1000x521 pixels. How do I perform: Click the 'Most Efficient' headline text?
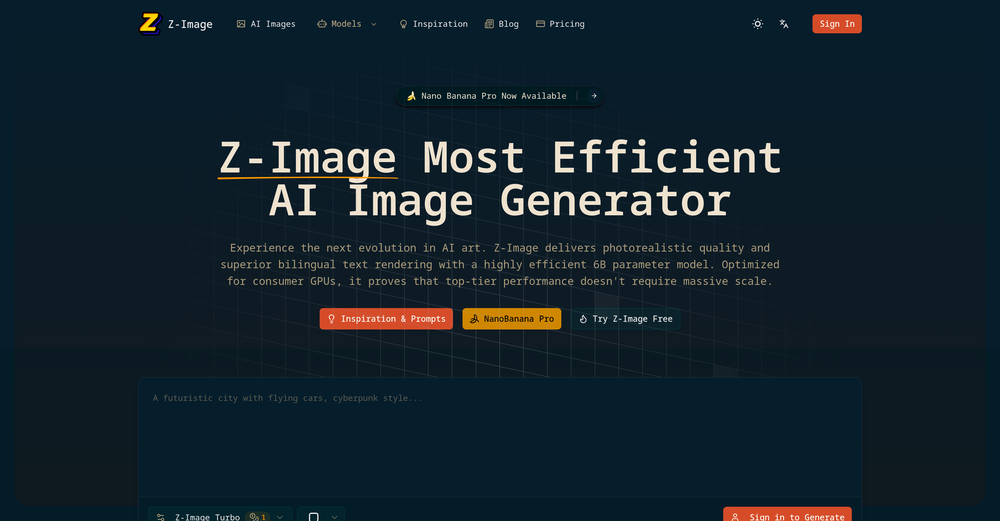[602, 157]
